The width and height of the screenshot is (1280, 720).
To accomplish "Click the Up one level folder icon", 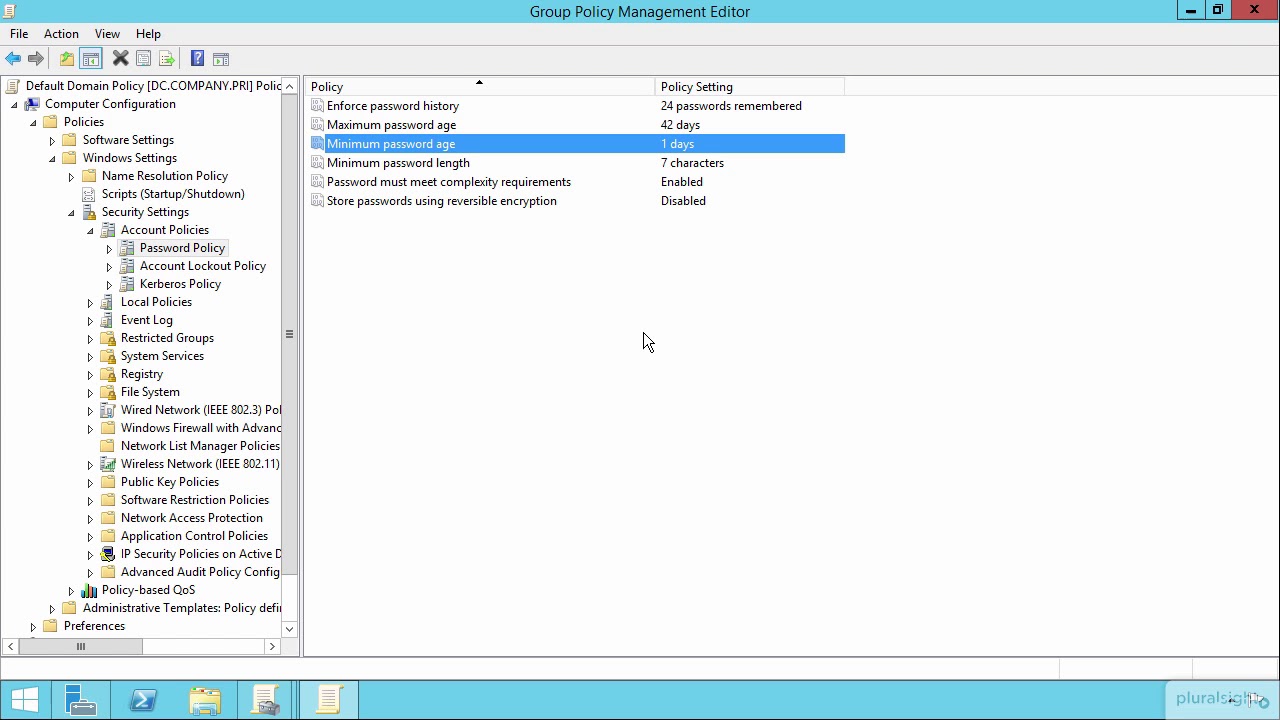I will (x=66, y=59).
